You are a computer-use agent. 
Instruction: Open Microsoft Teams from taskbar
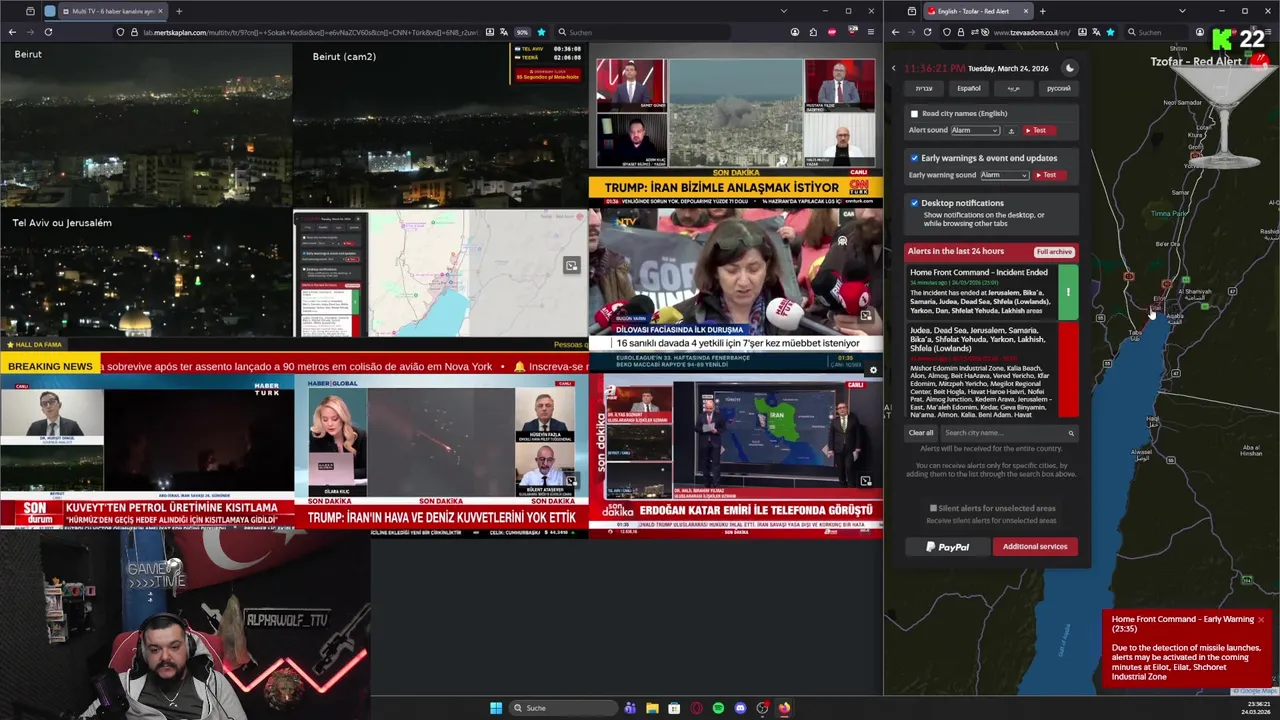(630, 708)
